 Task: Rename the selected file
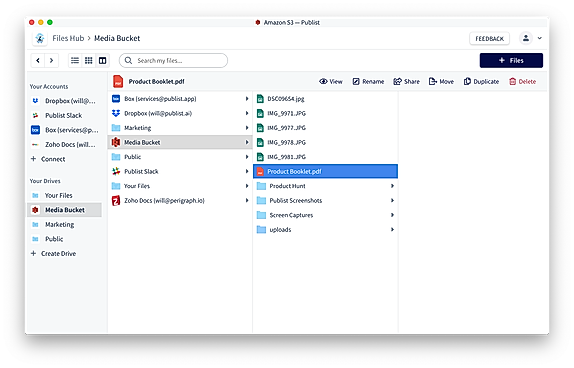[368, 81]
